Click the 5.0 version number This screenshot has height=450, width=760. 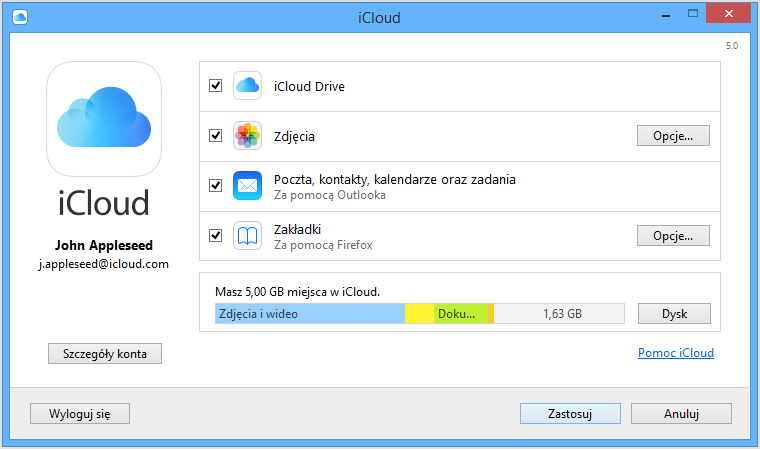coord(732,46)
